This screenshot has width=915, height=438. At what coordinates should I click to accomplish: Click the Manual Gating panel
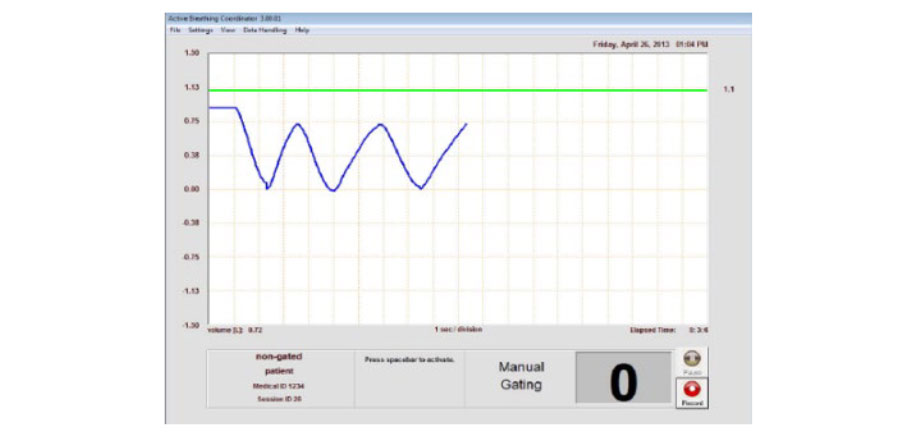521,376
